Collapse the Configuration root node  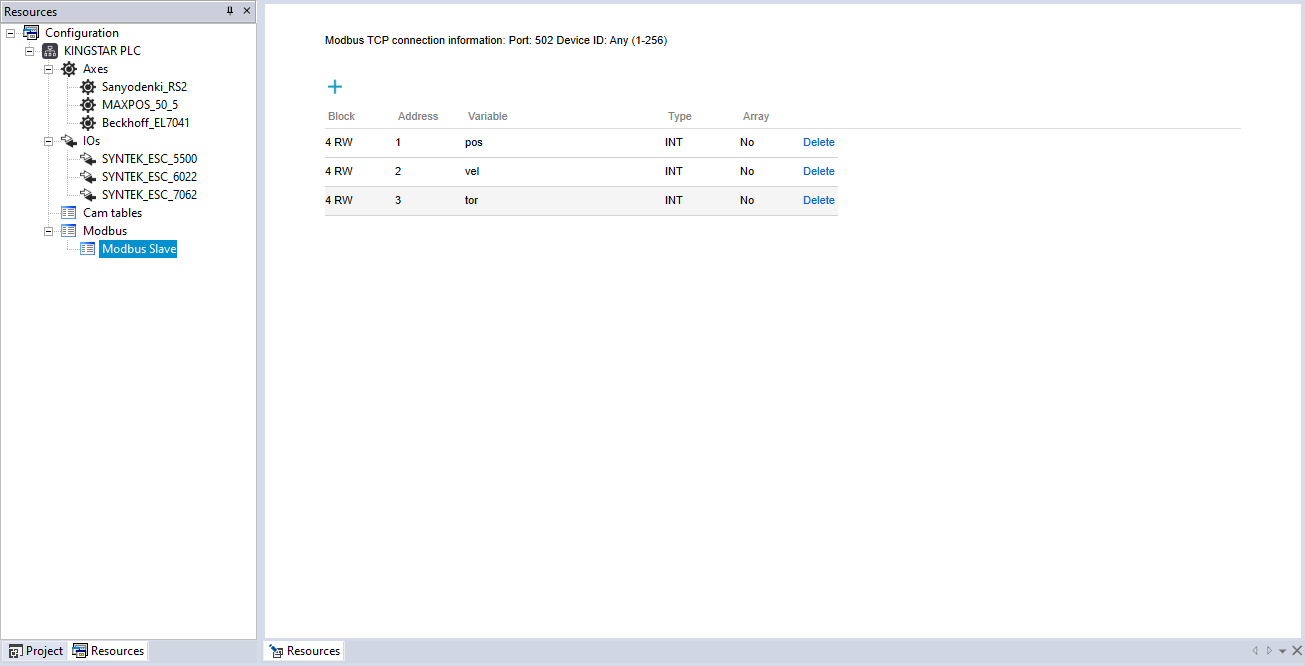coord(10,33)
